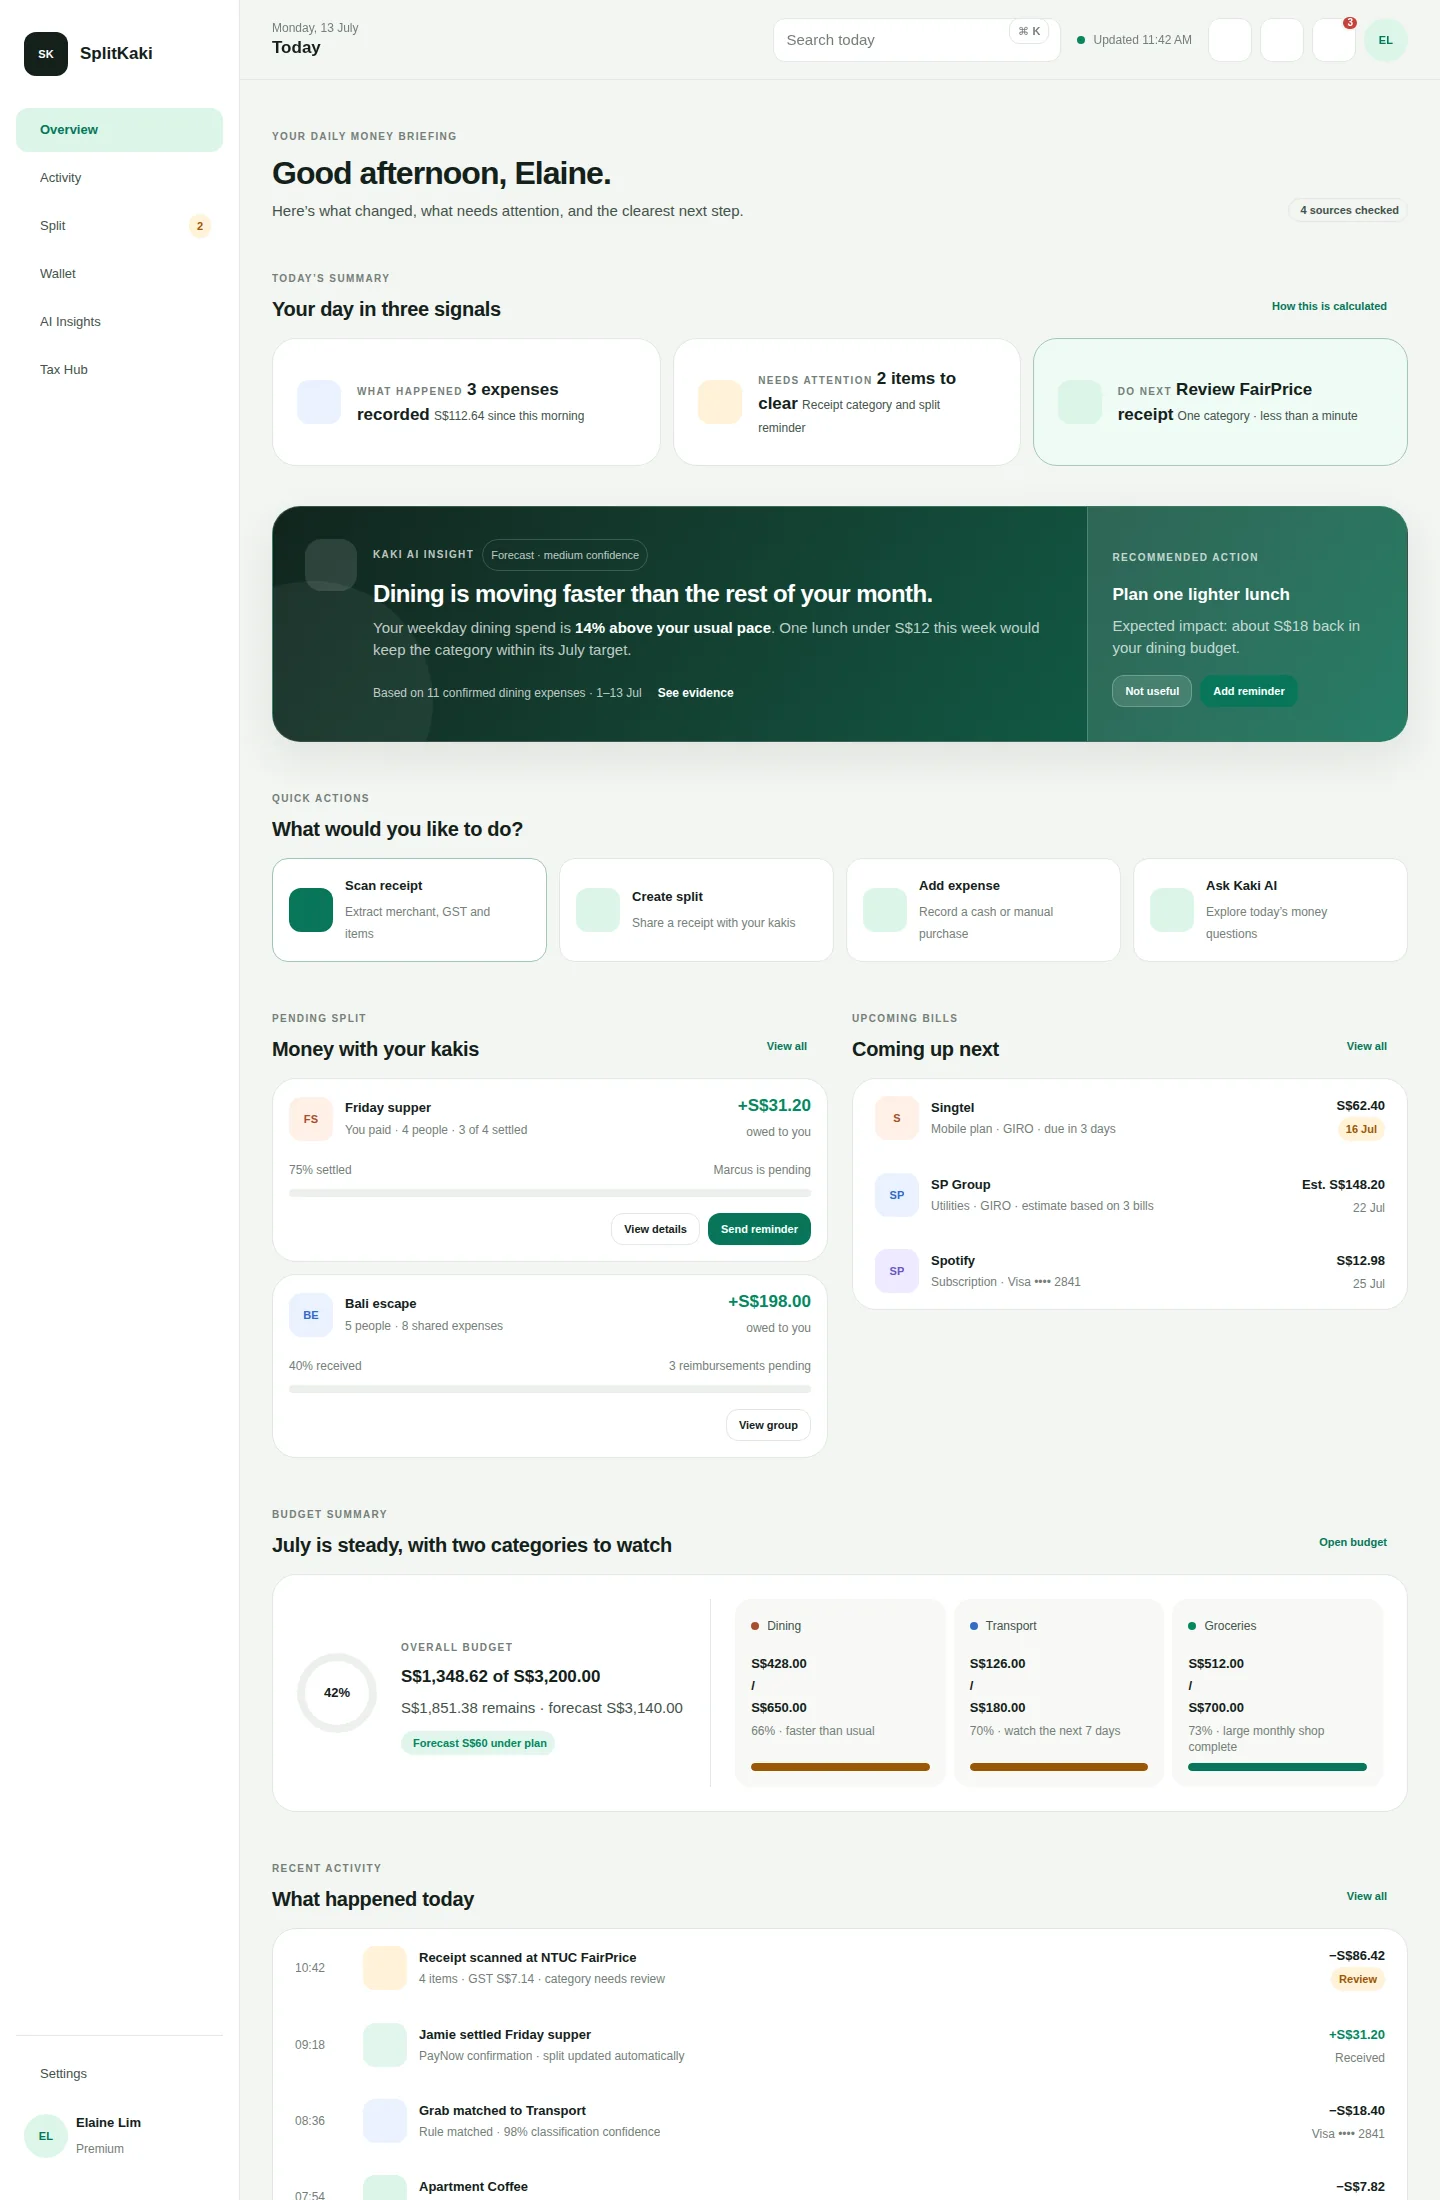This screenshot has width=1440, height=2200.
Task: Open notifications button with red 3 badge
Action: 1333,40
